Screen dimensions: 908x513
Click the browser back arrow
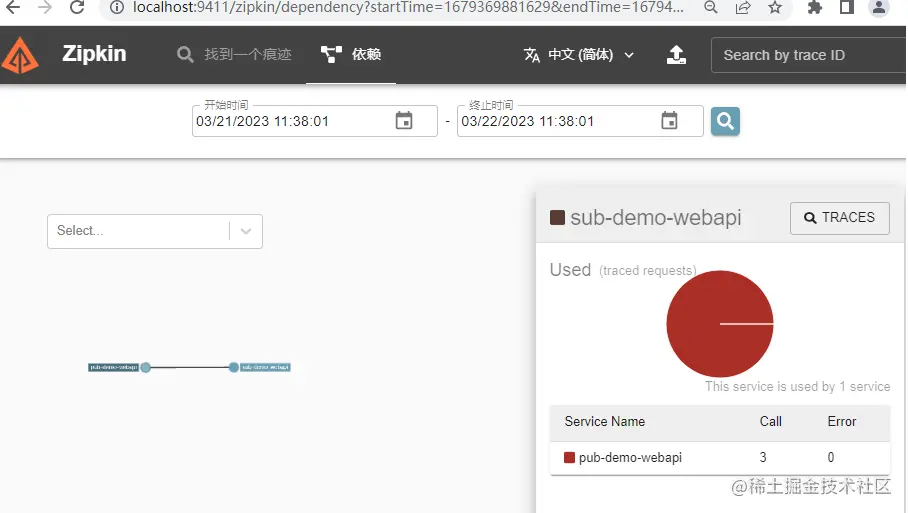coord(13,8)
